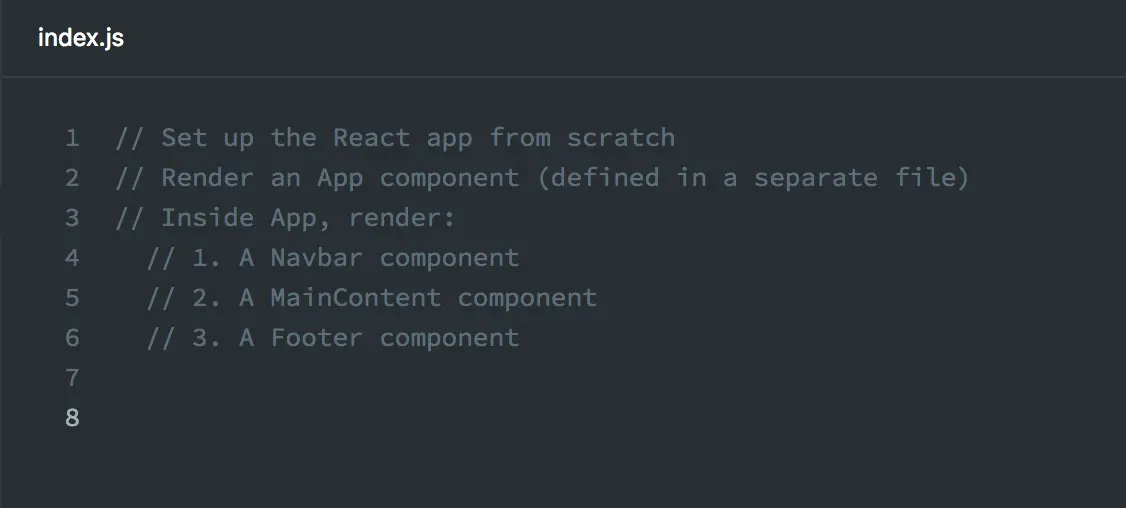This screenshot has width=1126, height=508.
Task: Click "component" on the Footer line
Action: pos(449,338)
